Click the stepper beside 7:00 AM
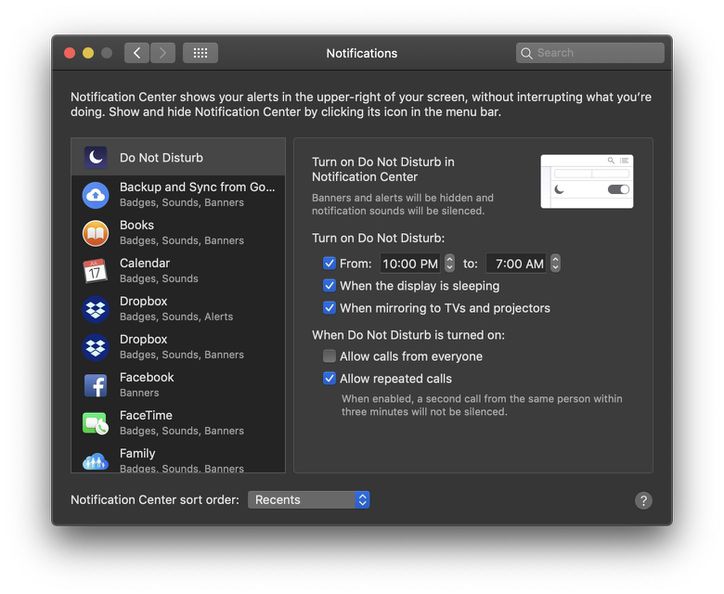Viewport: 724px width, 594px height. [555, 264]
